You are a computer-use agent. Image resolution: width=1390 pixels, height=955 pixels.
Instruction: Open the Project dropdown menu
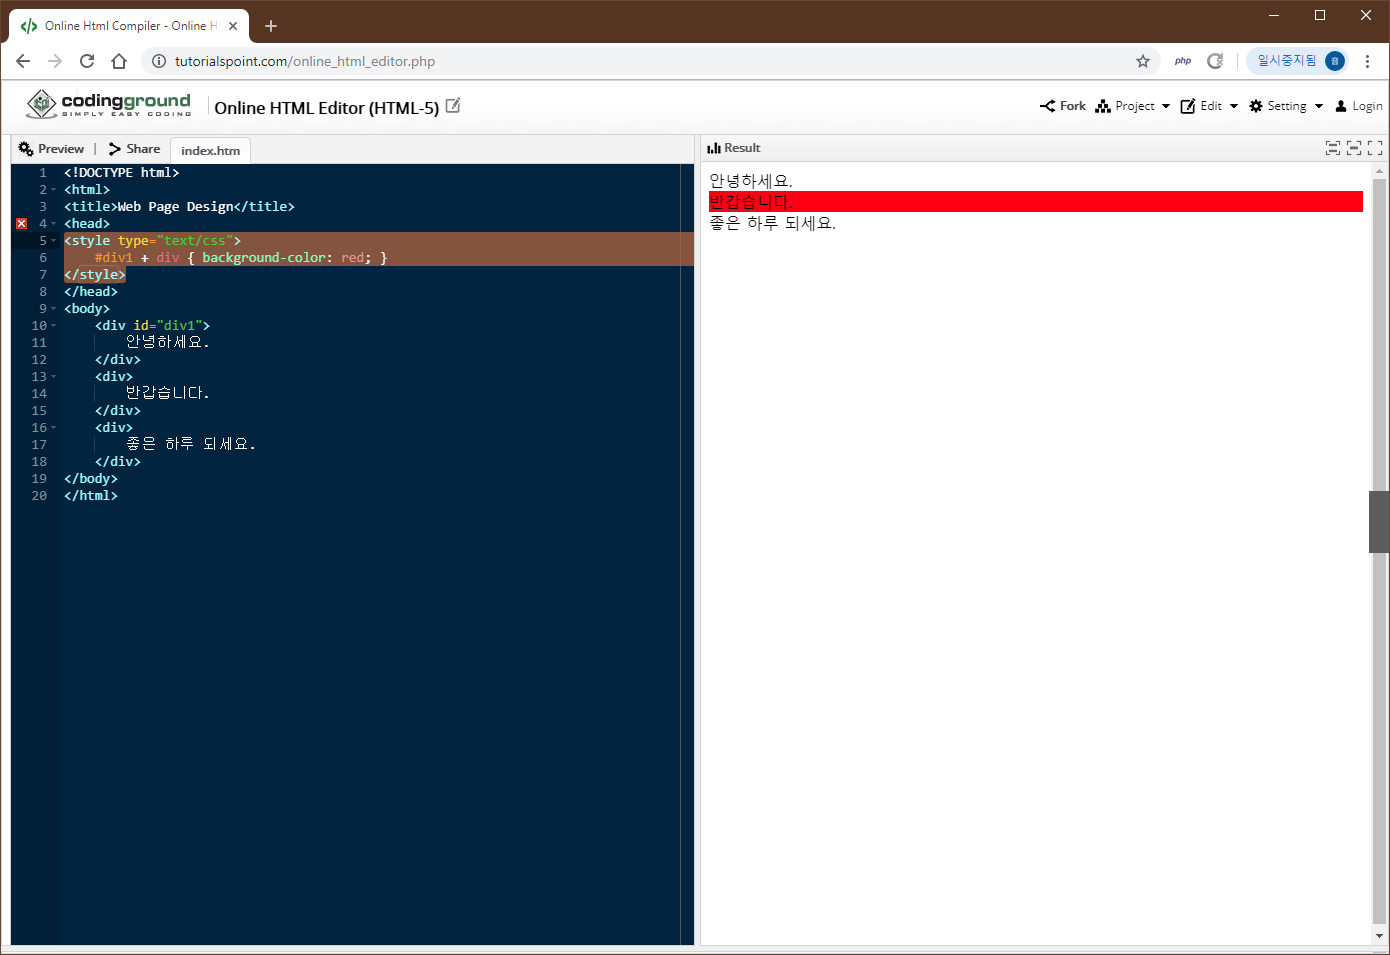coord(1132,106)
